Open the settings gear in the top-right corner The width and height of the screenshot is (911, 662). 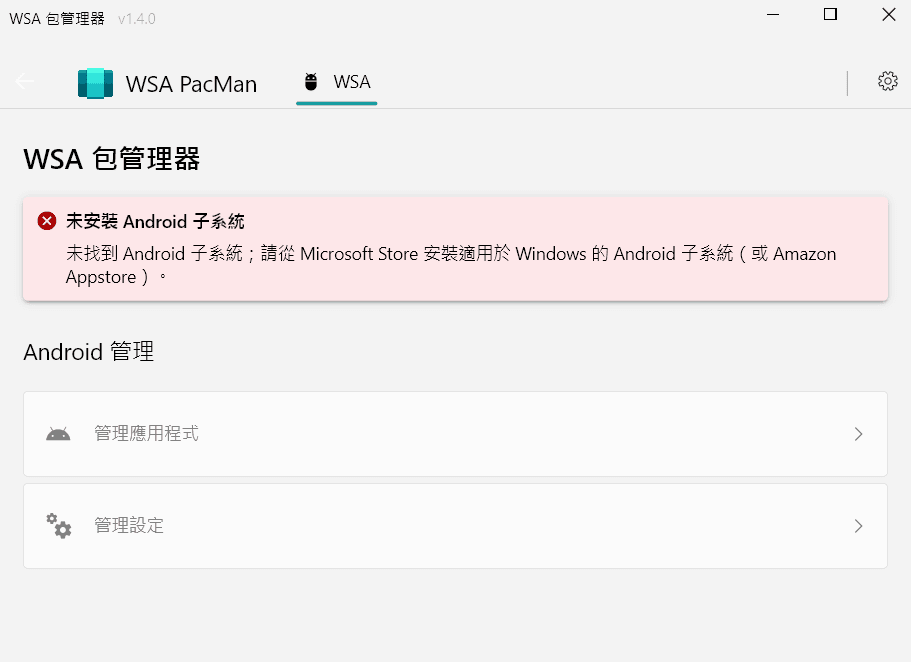tap(887, 81)
